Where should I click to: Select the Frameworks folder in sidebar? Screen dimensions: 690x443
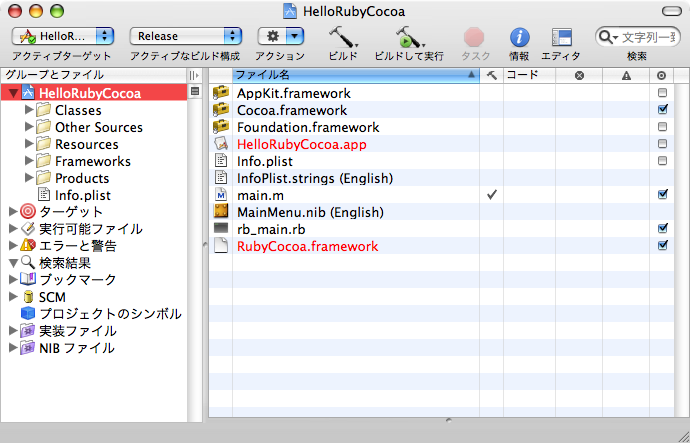(x=93, y=161)
